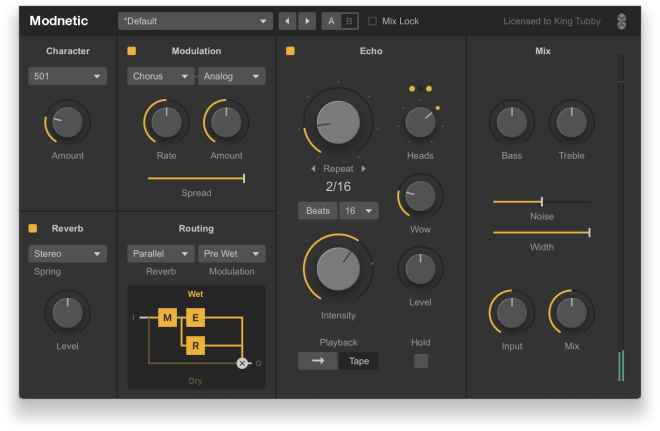Click the Wet label in routing diagram
Image resolution: width=660 pixels, height=431 pixels.
[195, 294]
